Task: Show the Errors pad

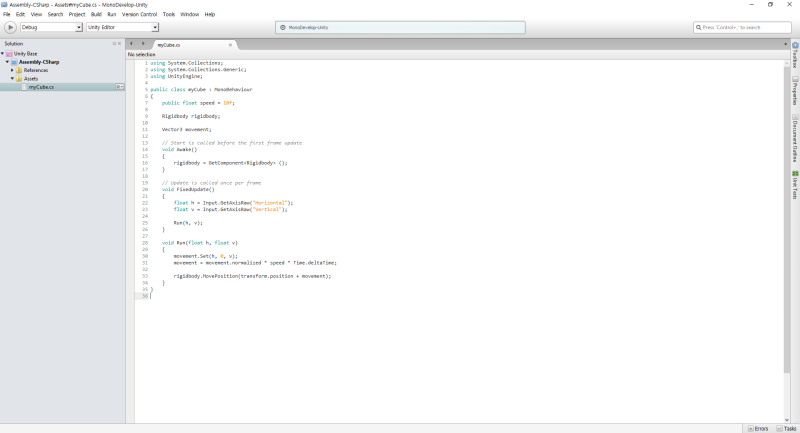Action: (758, 429)
